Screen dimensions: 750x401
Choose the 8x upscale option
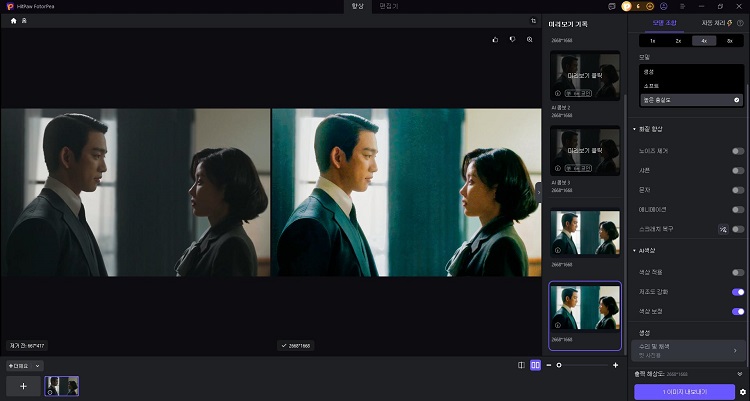click(x=730, y=41)
